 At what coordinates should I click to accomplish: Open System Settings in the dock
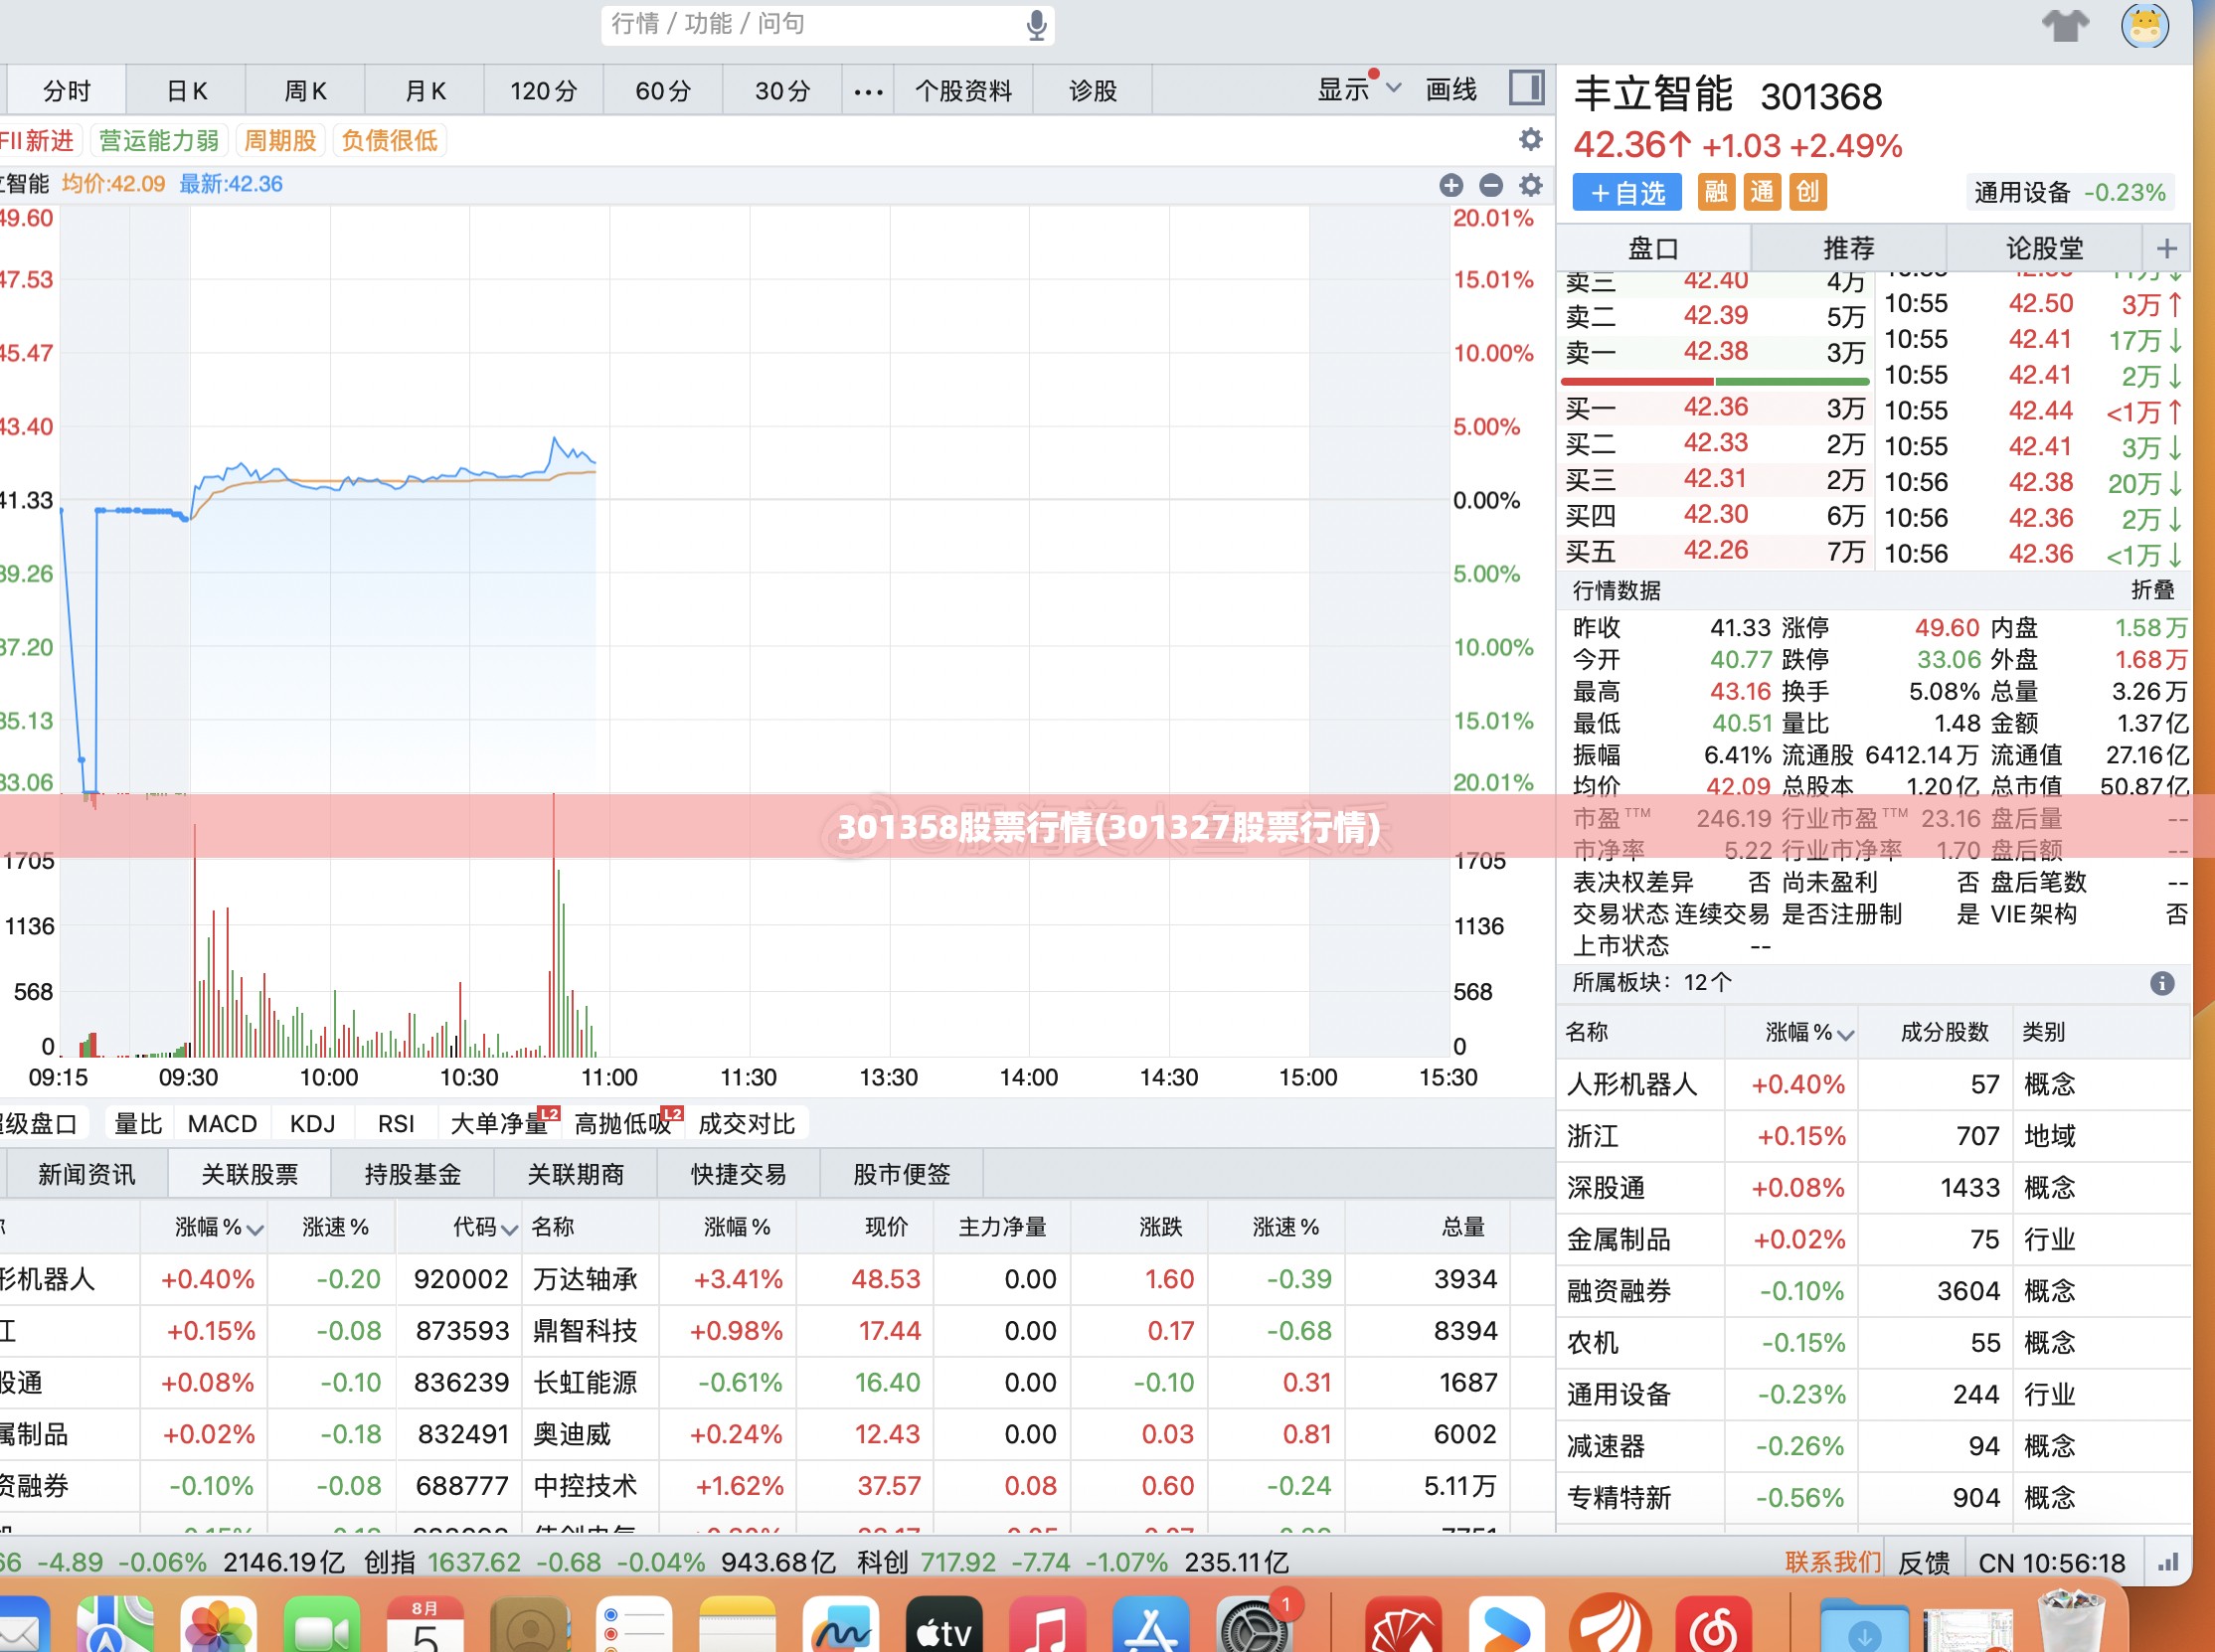pyautogui.click(x=1254, y=1625)
